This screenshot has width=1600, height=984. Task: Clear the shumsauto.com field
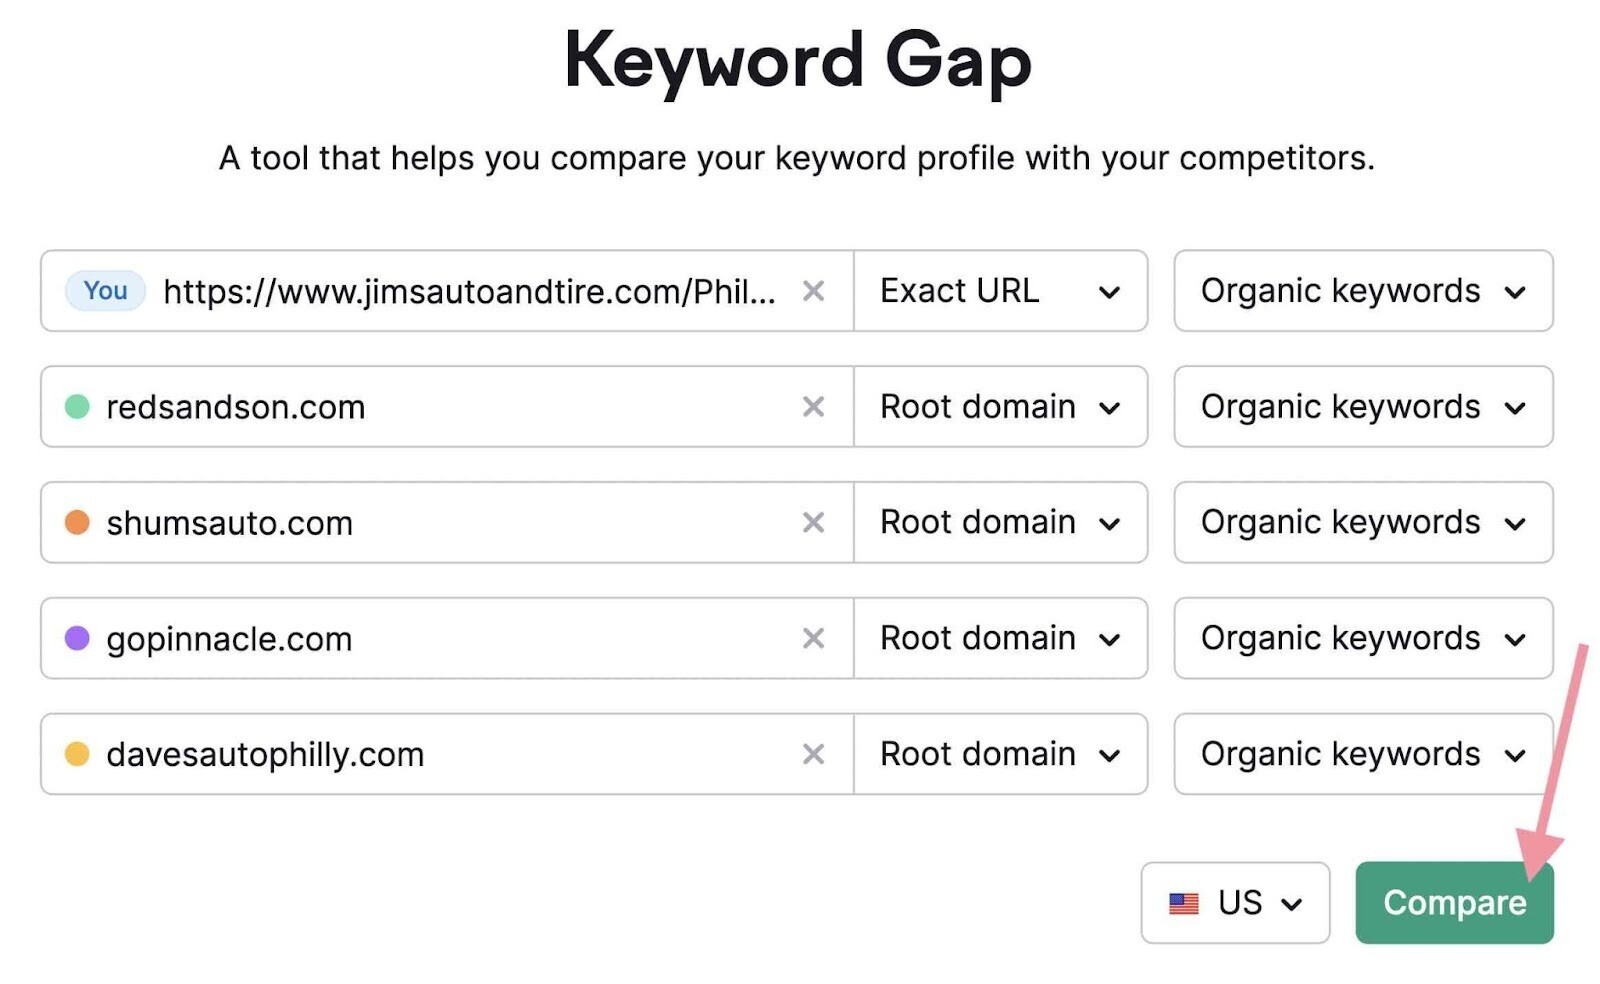click(814, 522)
